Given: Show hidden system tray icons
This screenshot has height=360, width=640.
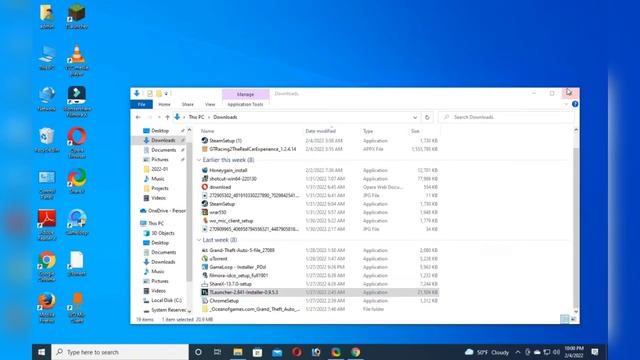Looking at the screenshot, I should (x=518, y=352).
